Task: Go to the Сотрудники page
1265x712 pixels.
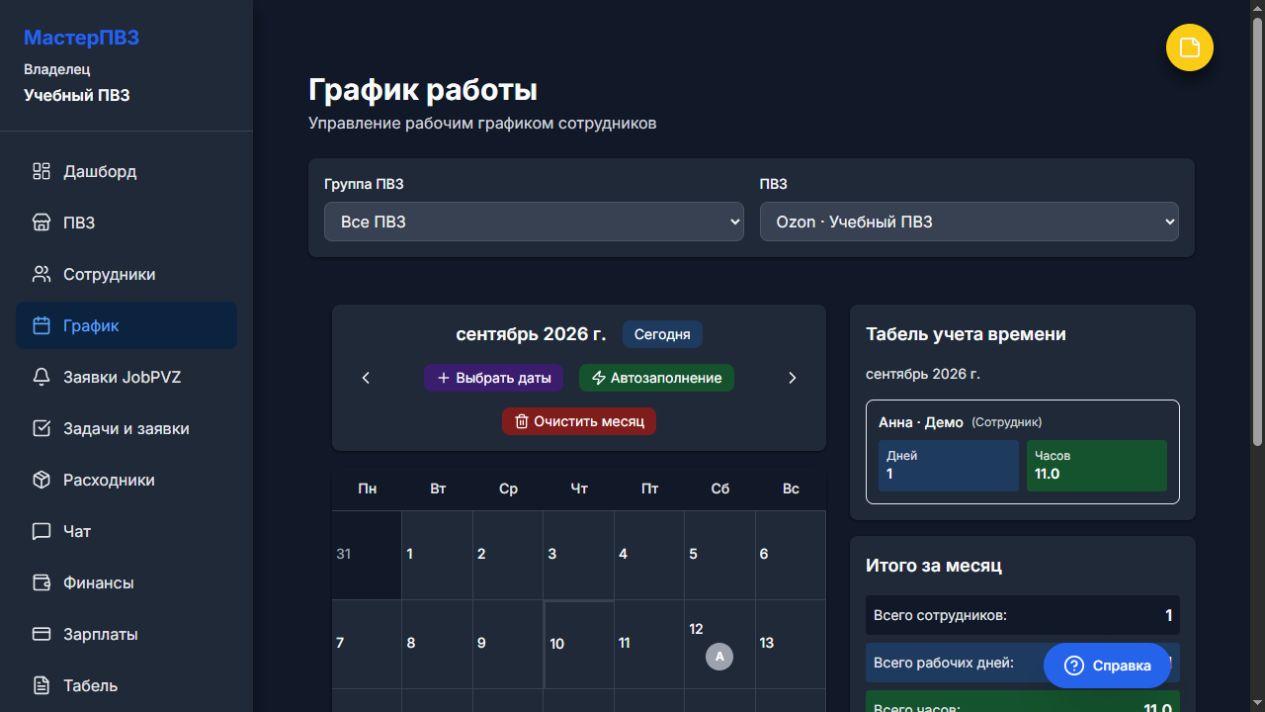Action: tap(126, 274)
